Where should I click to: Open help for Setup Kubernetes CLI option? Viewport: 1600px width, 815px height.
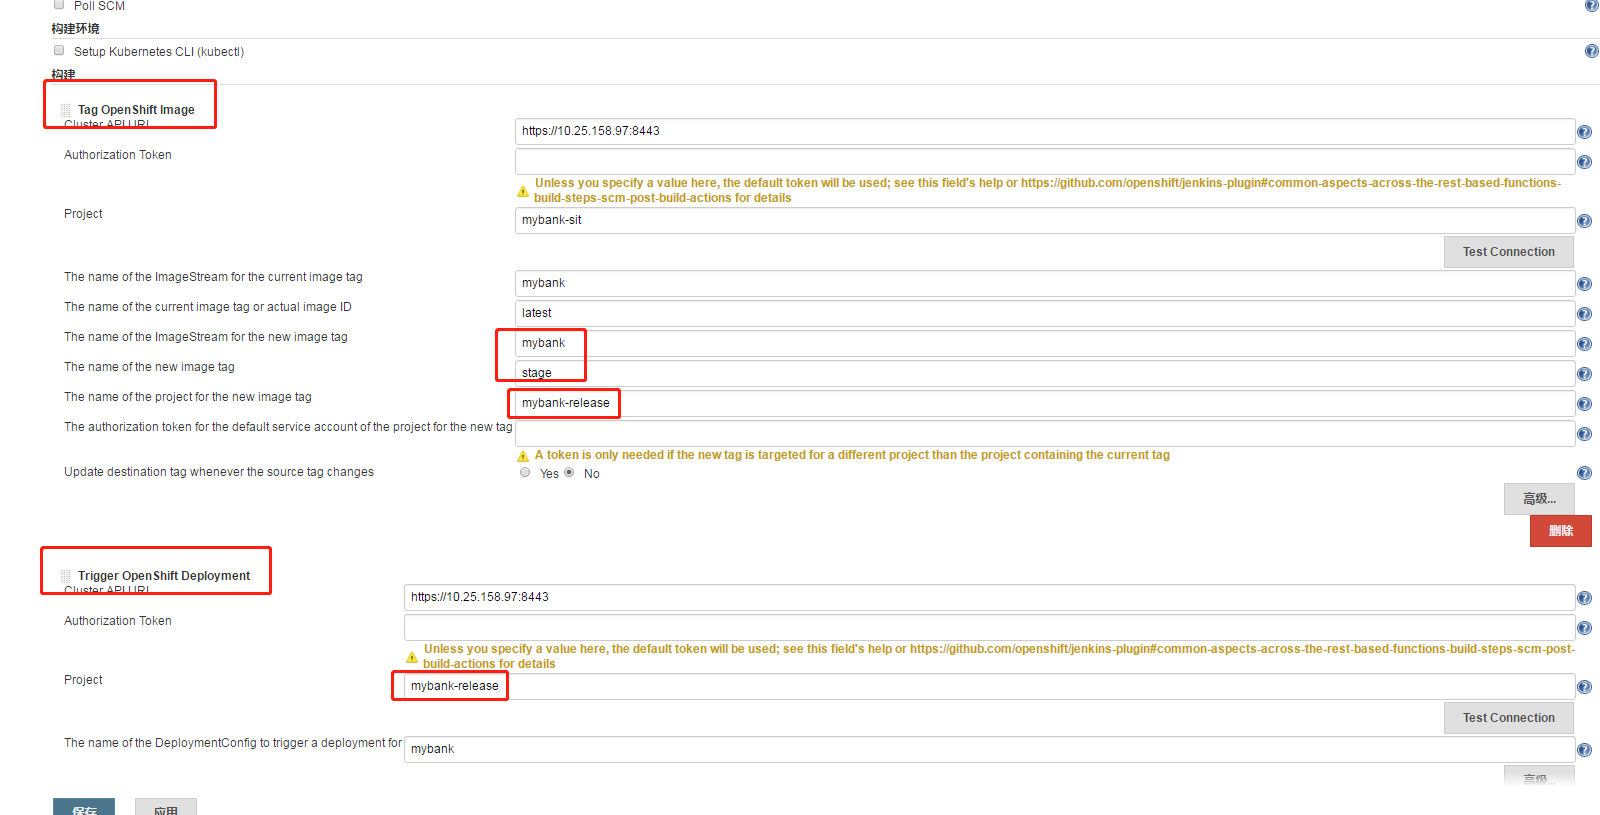tap(1591, 51)
